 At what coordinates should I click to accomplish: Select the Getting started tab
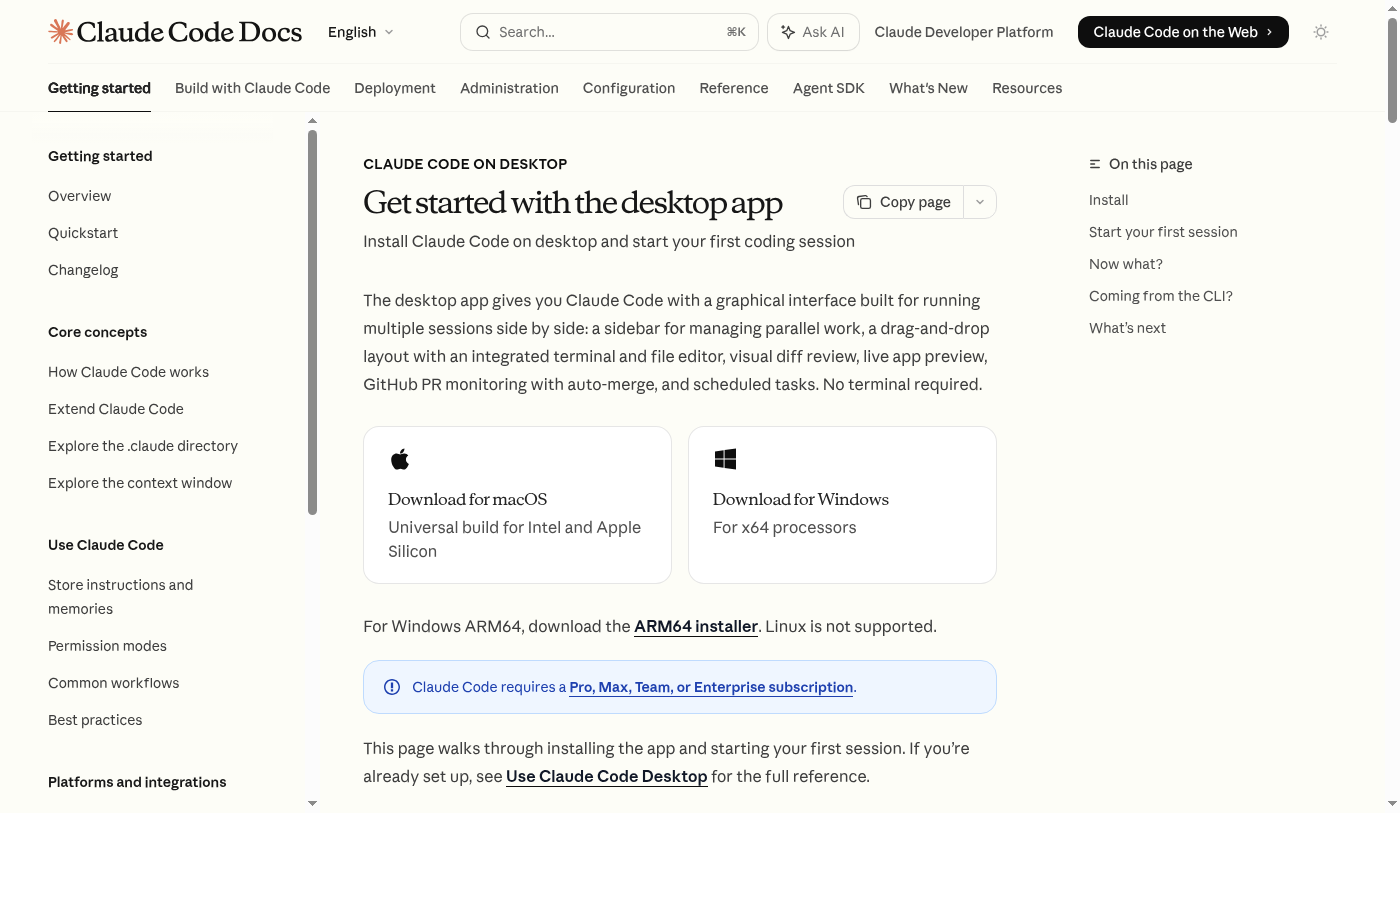click(99, 88)
